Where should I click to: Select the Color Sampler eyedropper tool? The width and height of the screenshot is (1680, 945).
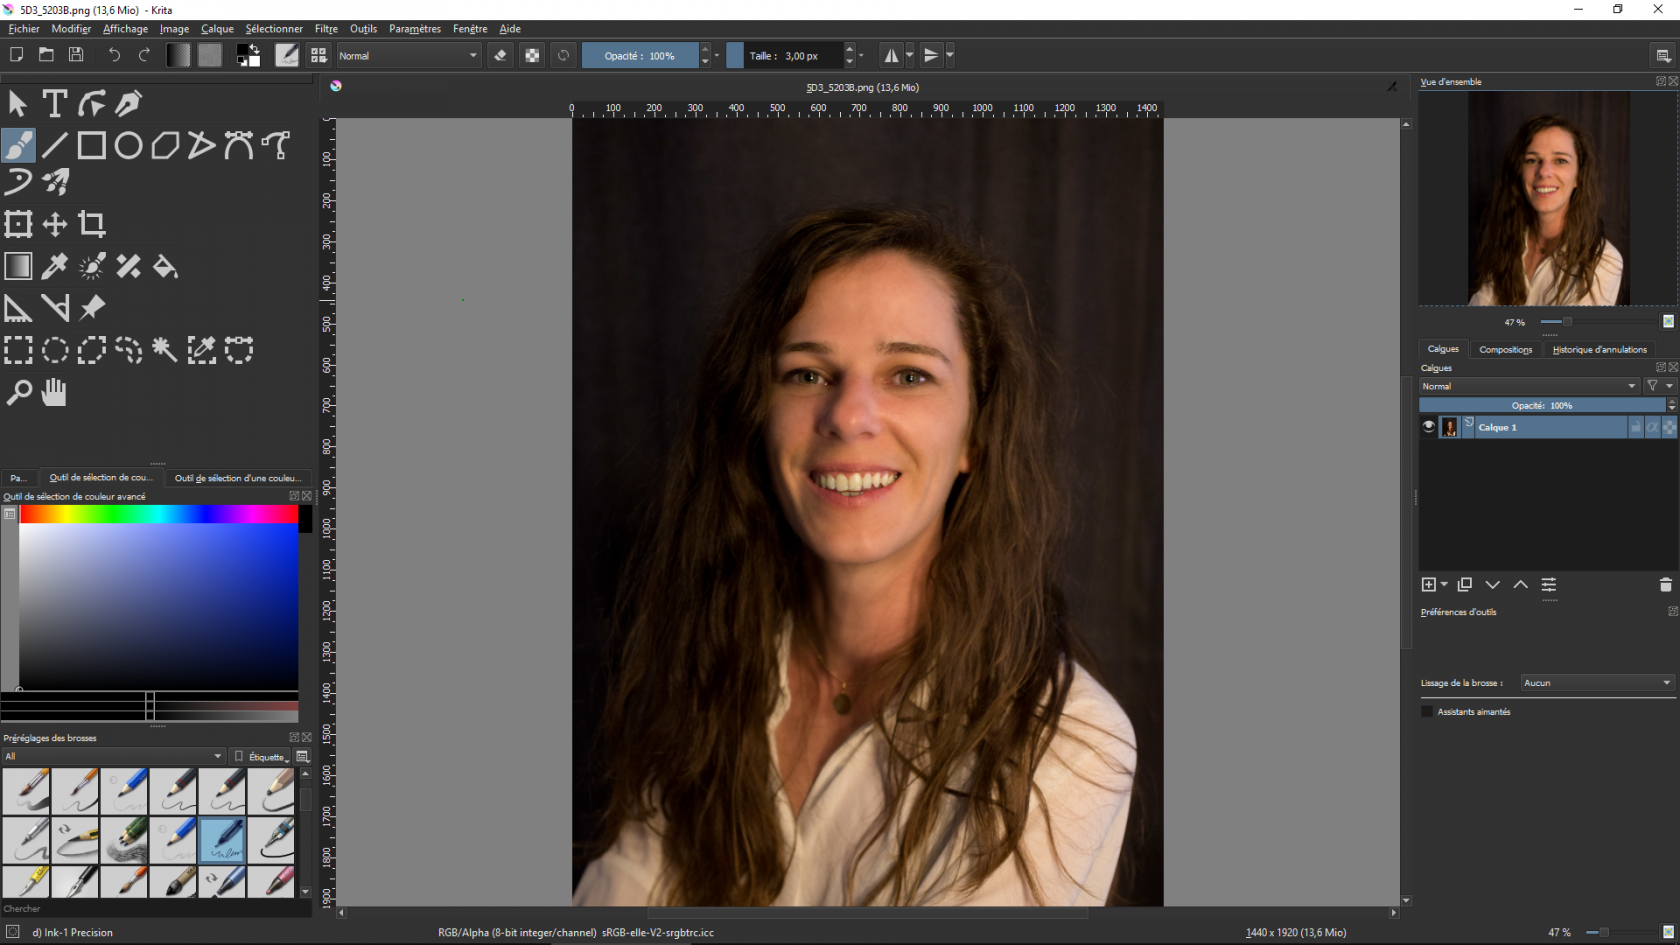(x=55, y=266)
